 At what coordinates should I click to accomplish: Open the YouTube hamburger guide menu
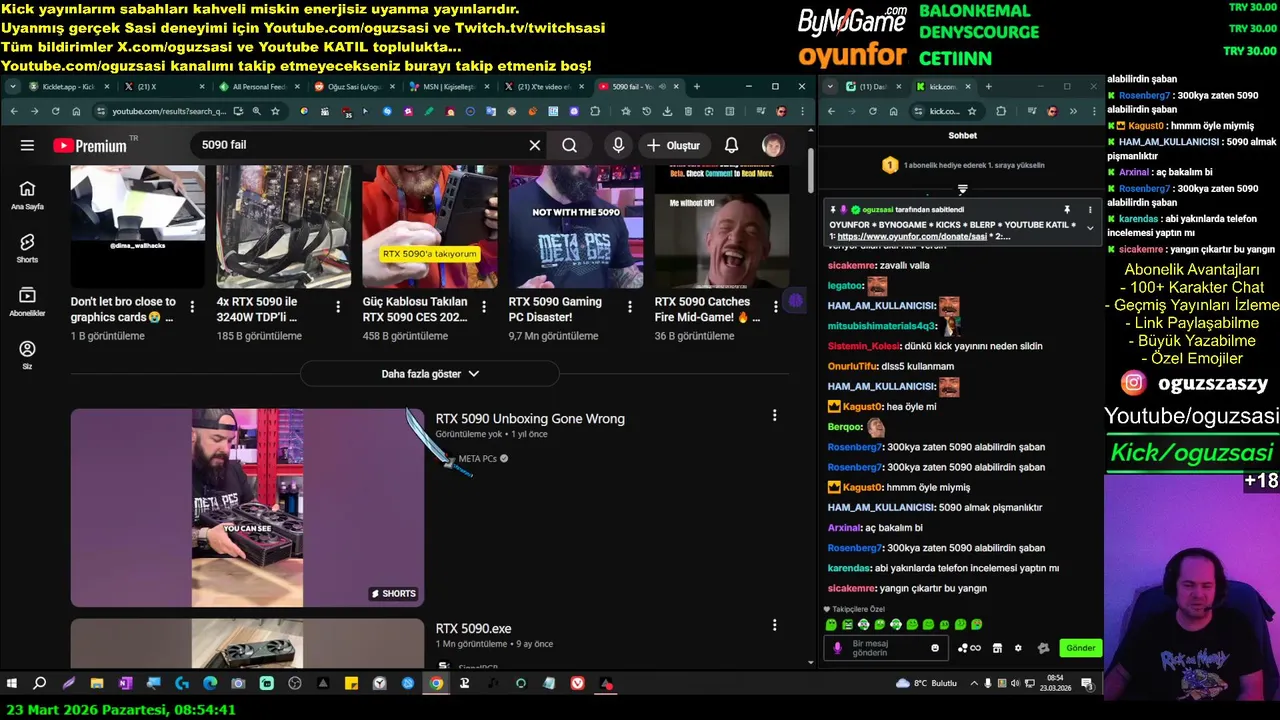27,145
